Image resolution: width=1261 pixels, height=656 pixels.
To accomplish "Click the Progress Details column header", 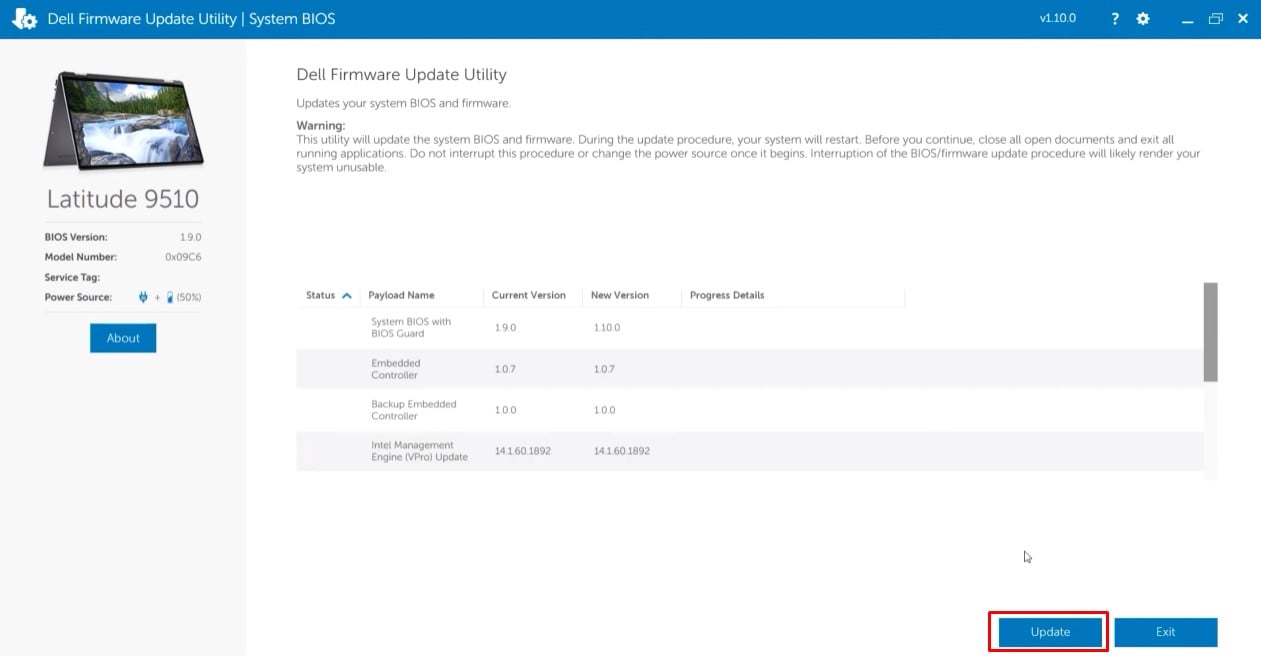I will click(x=727, y=296).
